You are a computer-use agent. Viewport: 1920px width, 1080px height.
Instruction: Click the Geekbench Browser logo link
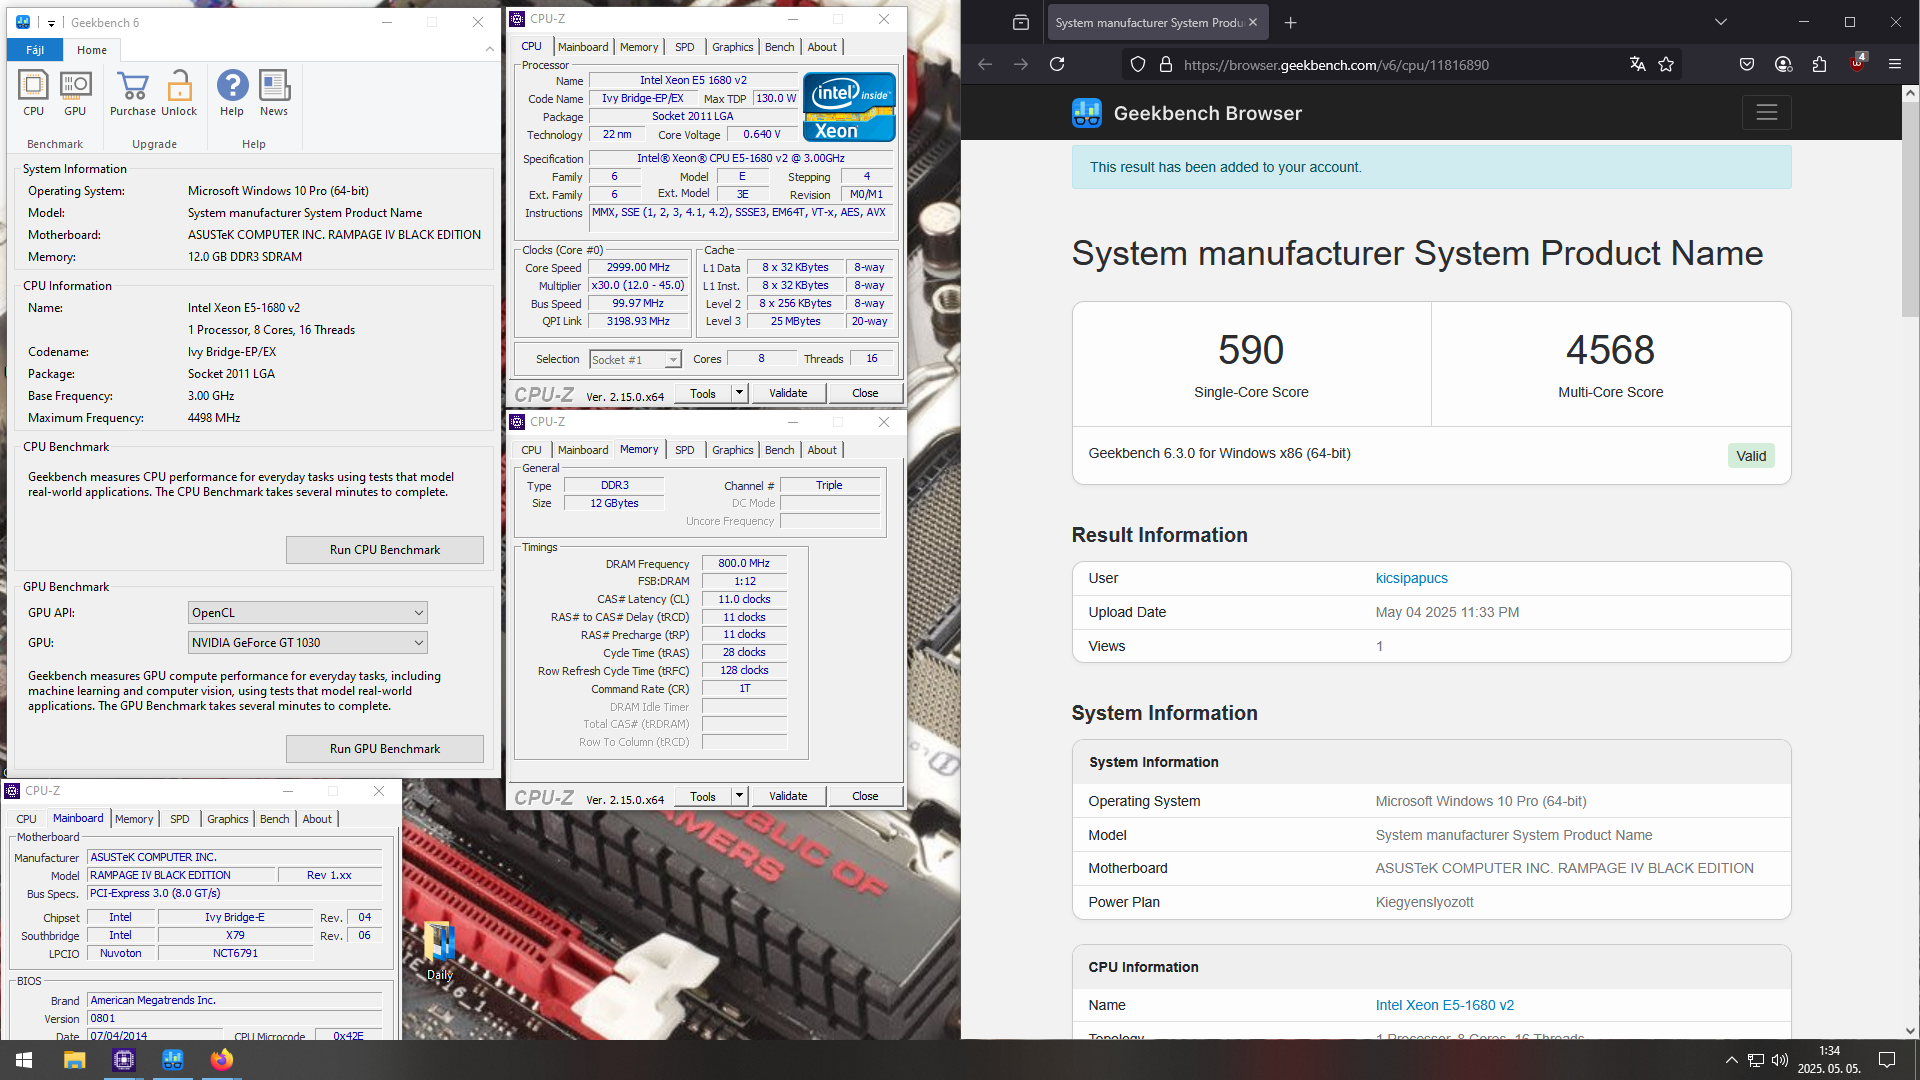click(1187, 113)
